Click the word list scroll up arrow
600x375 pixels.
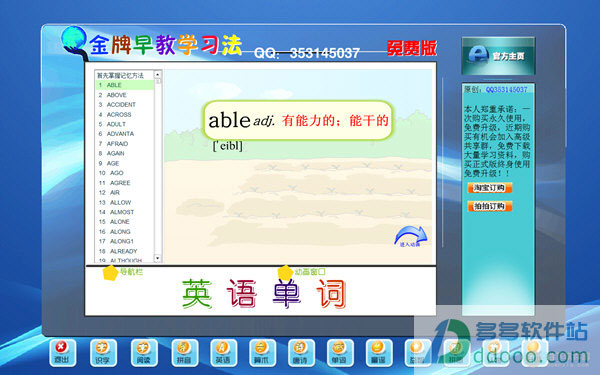coord(157,74)
